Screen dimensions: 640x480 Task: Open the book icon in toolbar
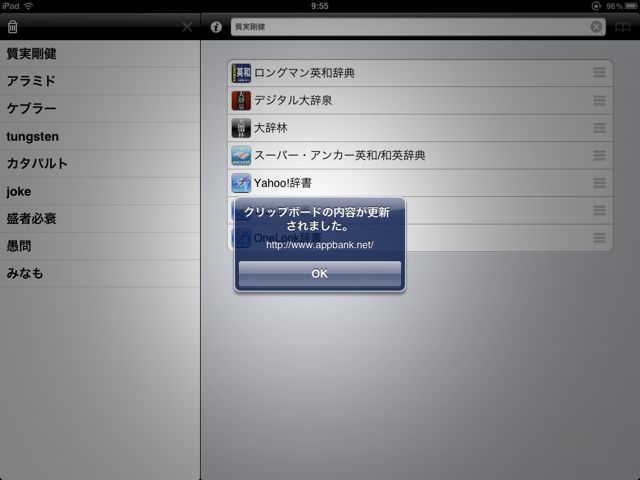(623, 27)
